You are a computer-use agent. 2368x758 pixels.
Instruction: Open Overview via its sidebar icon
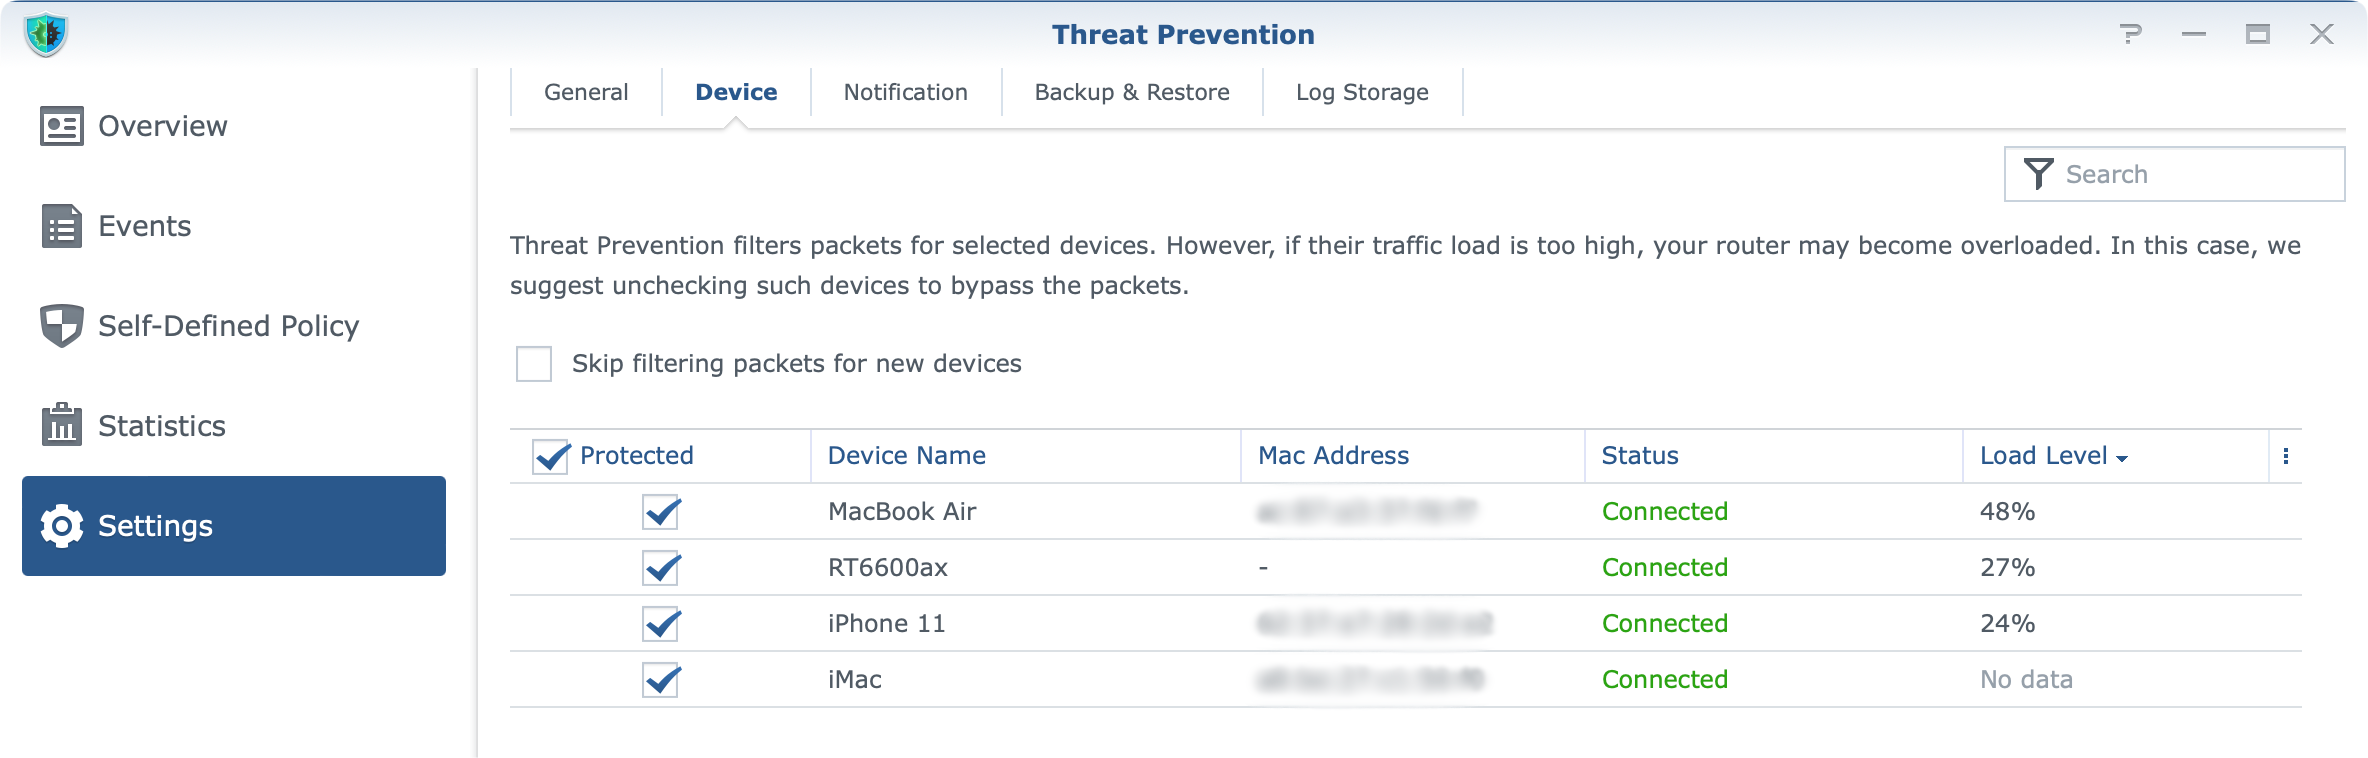(x=62, y=126)
